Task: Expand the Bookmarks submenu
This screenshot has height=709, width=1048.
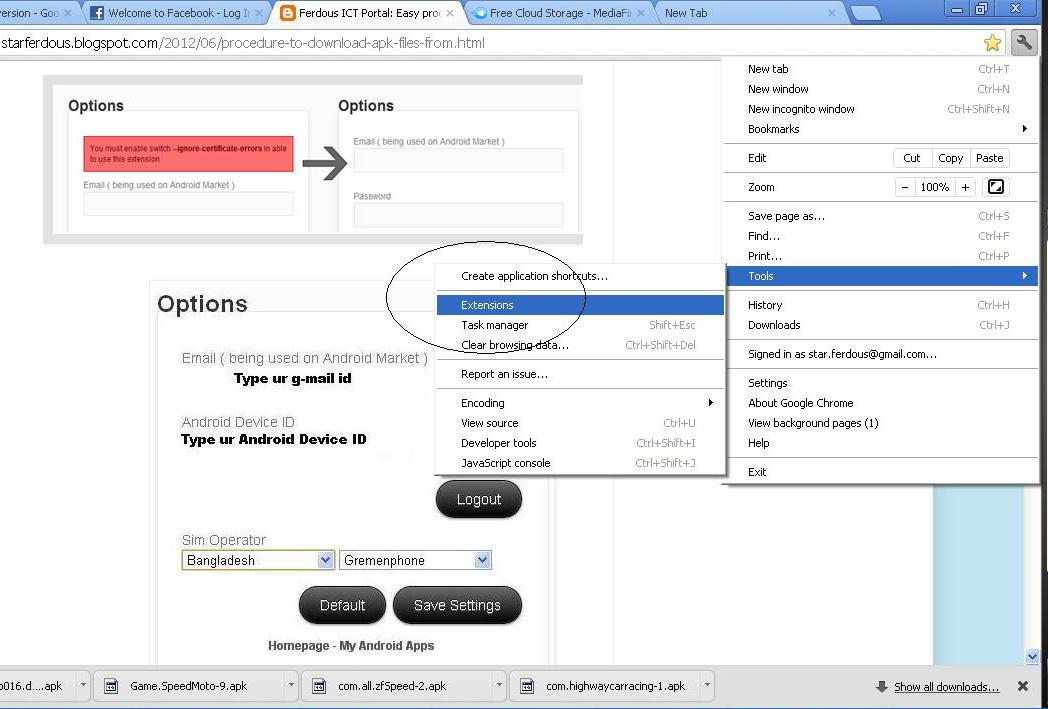Action: 881,129
